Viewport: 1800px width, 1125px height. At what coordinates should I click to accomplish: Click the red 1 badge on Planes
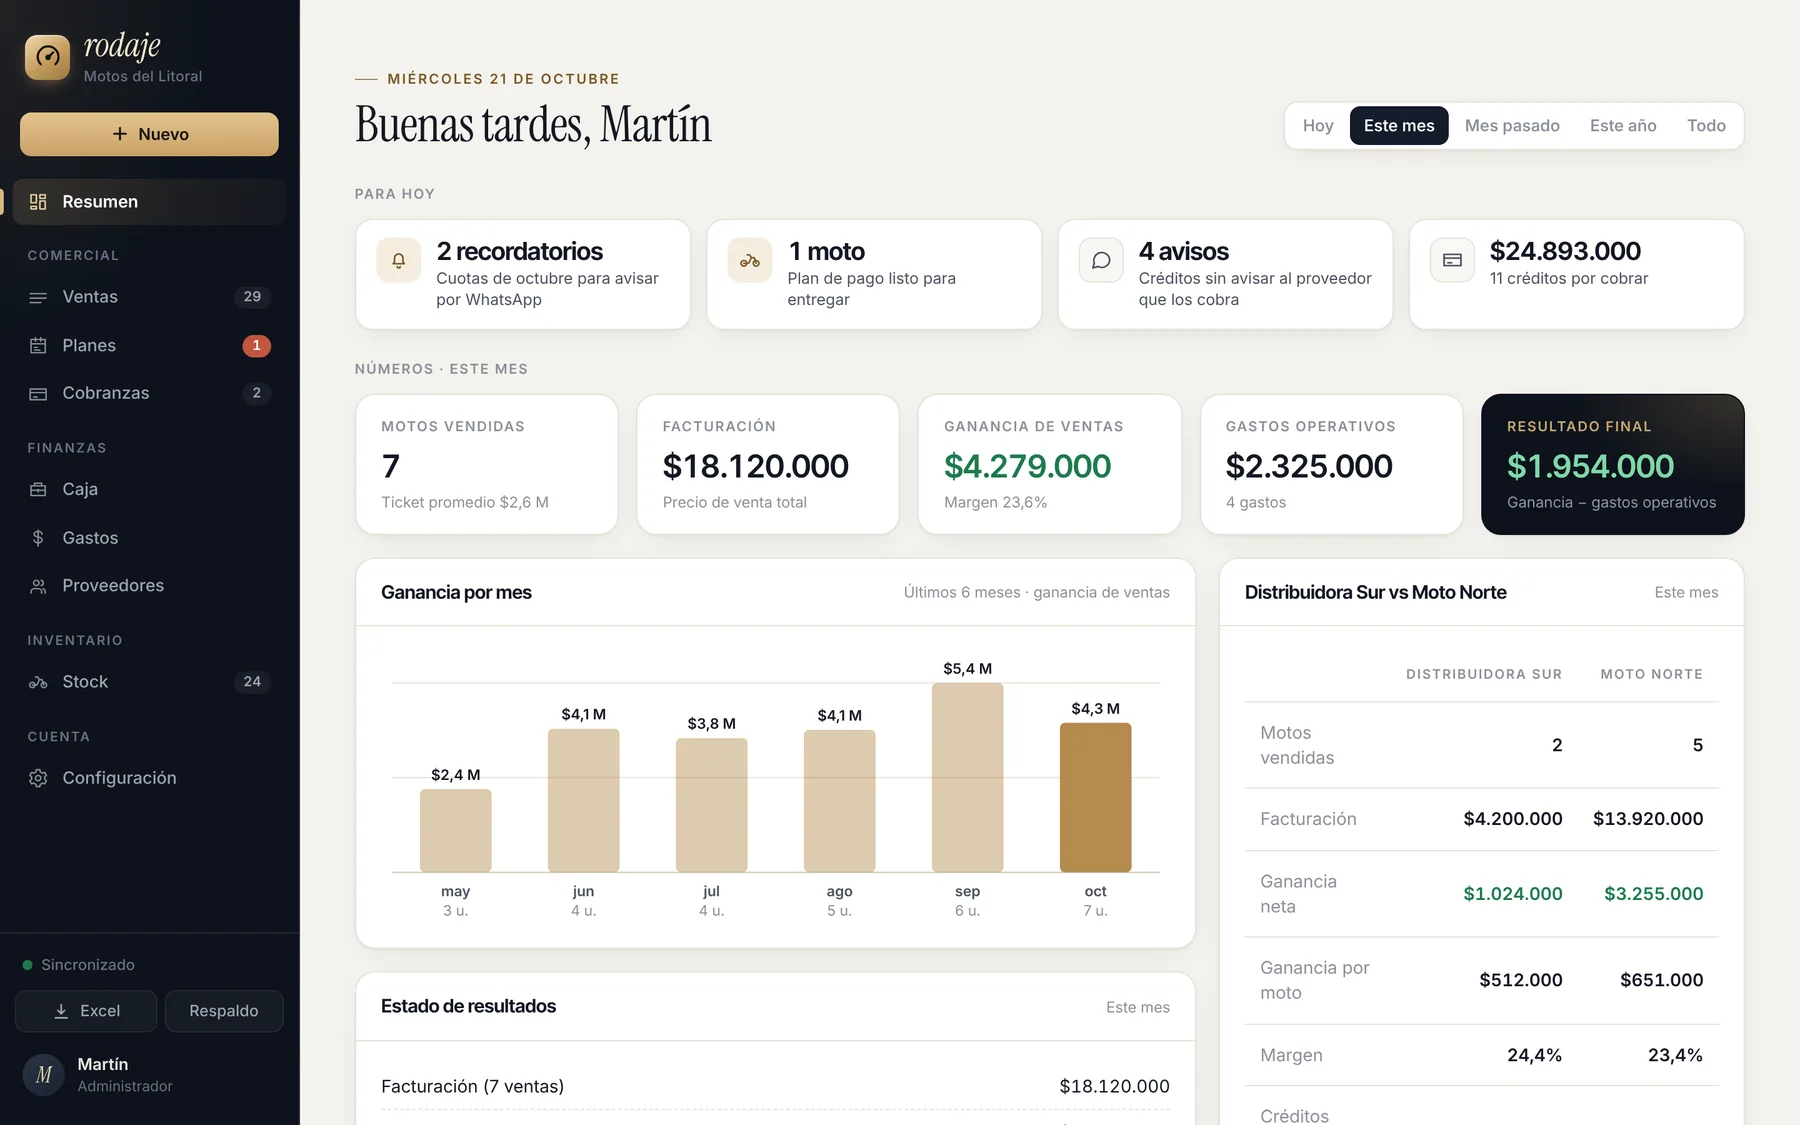256,346
